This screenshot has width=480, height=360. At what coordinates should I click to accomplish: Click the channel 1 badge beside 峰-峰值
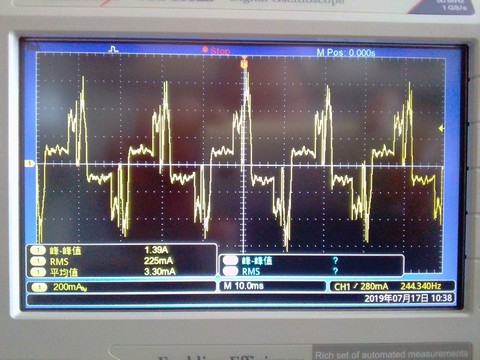(x=38, y=250)
